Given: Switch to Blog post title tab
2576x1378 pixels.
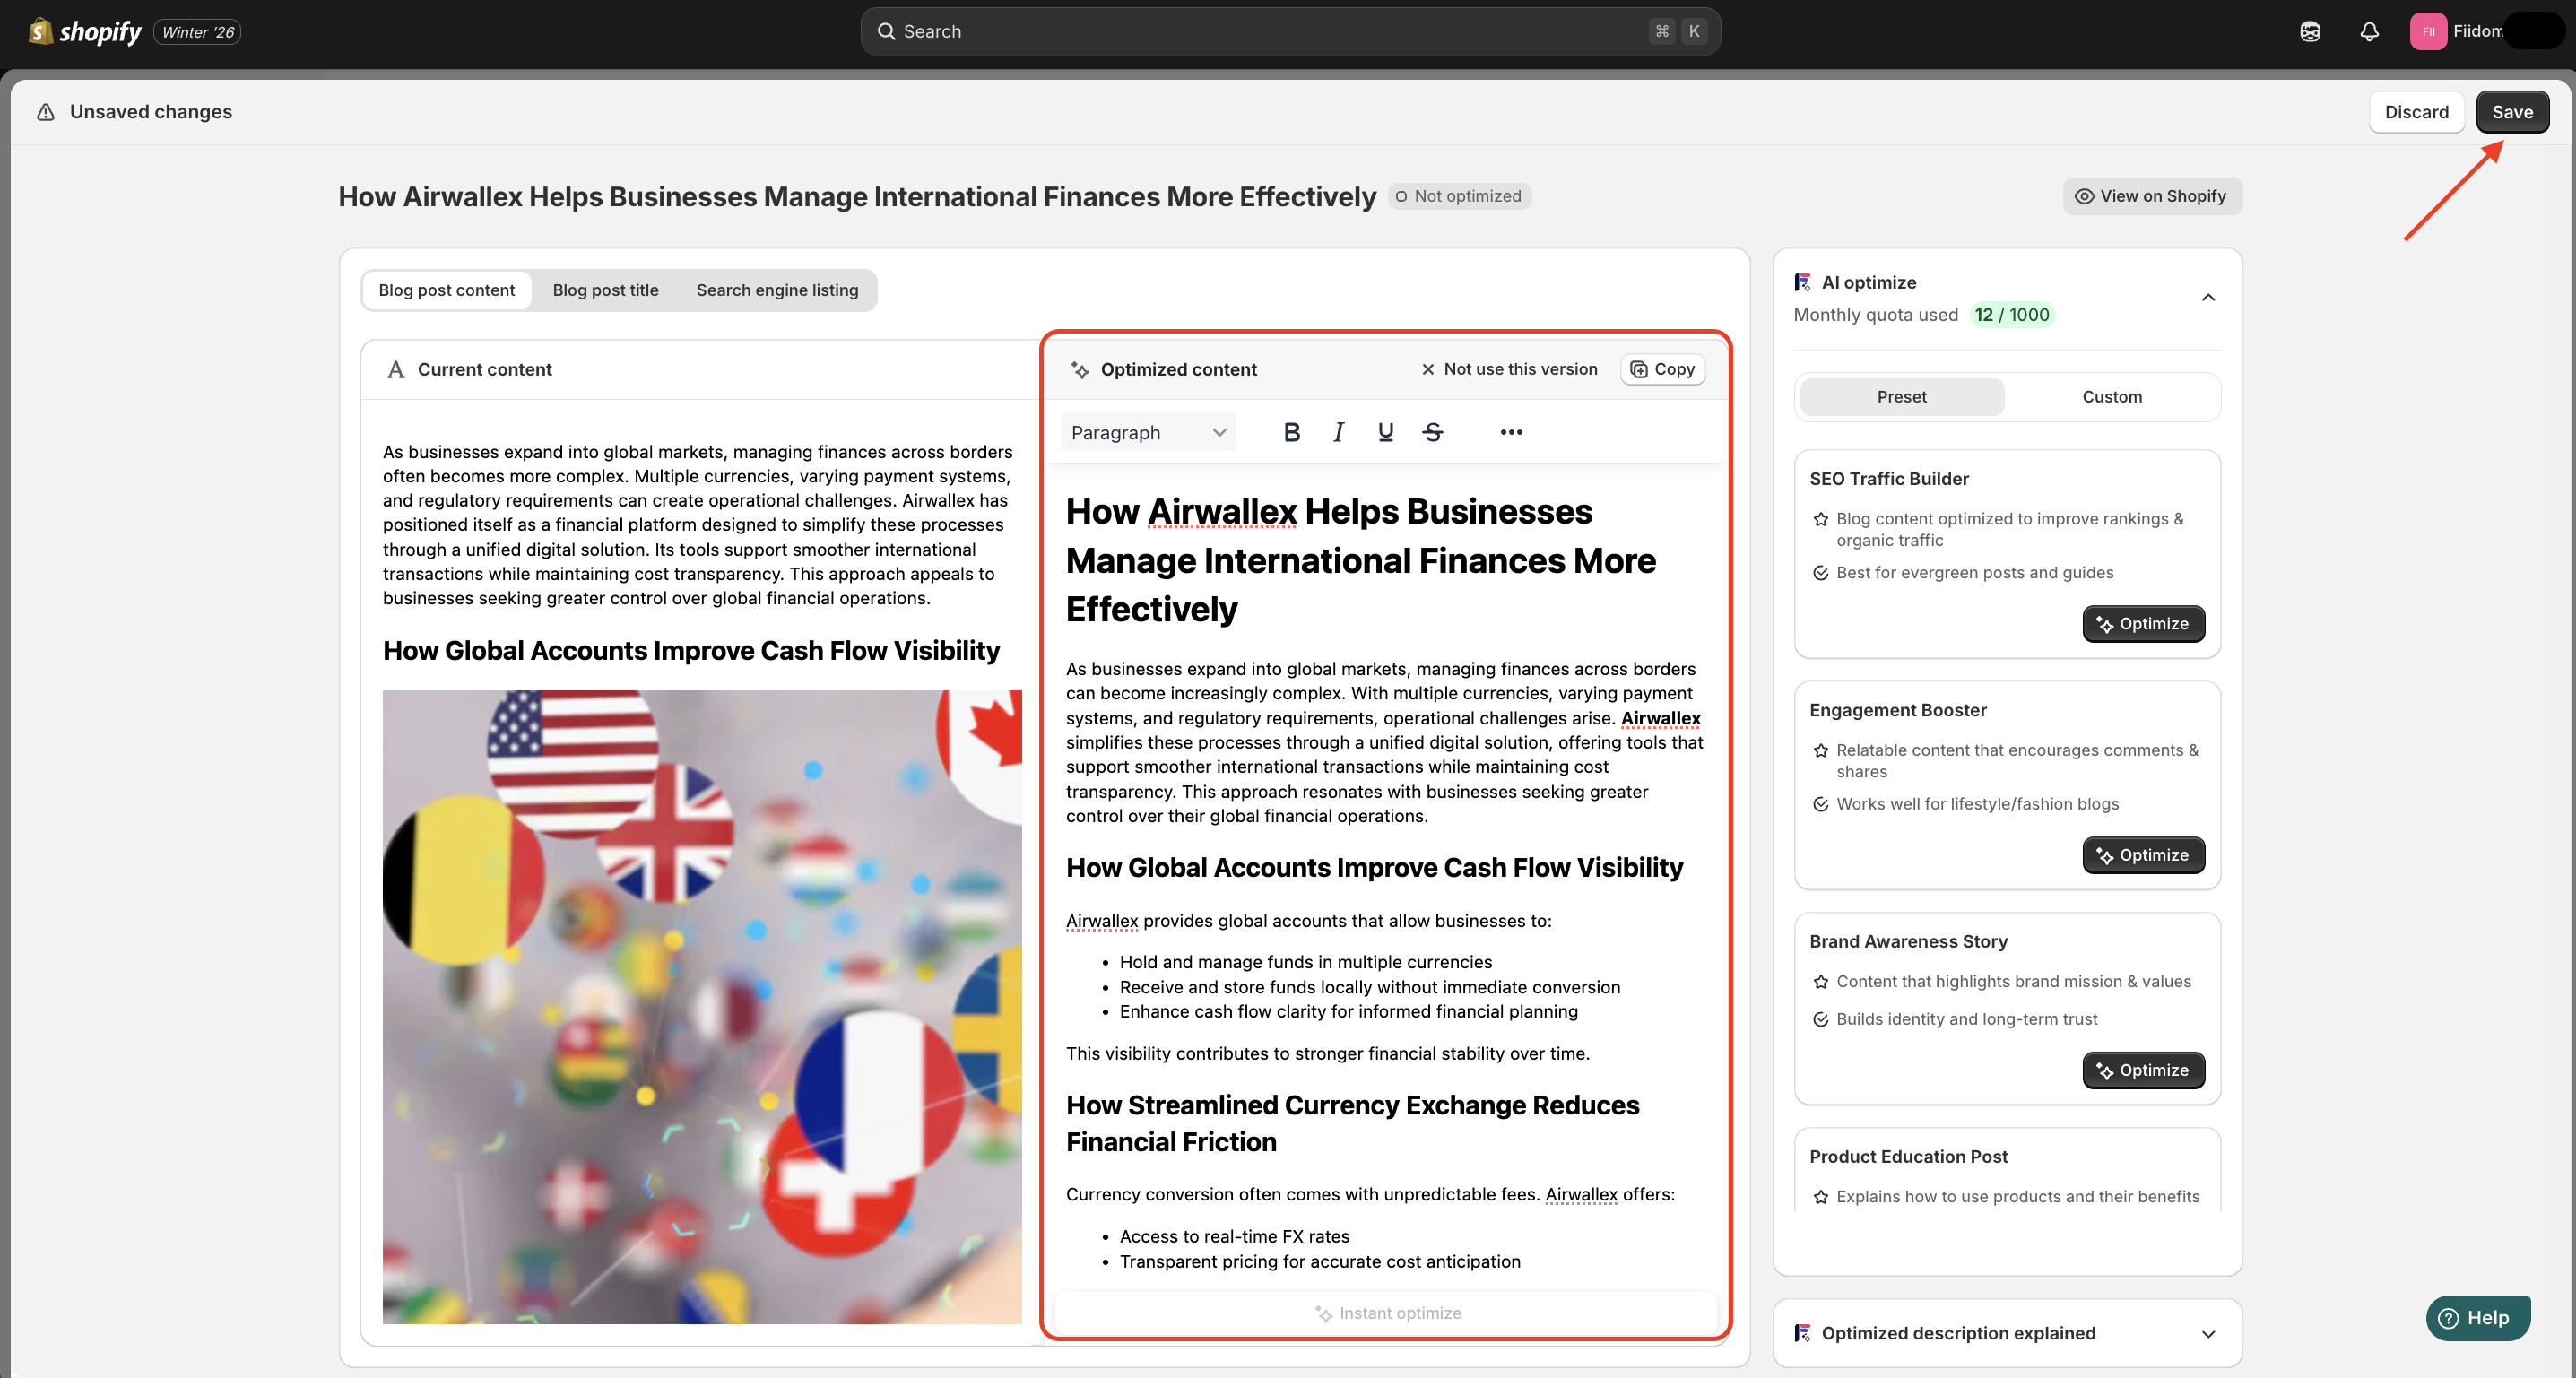Looking at the screenshot, I should (605, 290).
